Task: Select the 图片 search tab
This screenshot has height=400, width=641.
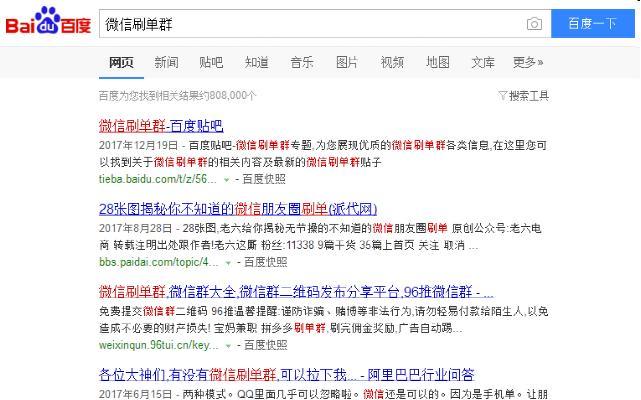Action: pos(347,62)
